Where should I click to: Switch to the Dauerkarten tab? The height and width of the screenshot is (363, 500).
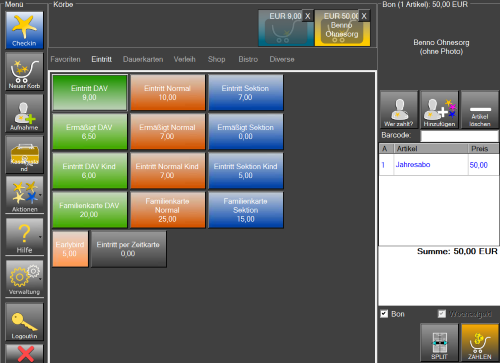pyautogui.click(x=143, y=59)
